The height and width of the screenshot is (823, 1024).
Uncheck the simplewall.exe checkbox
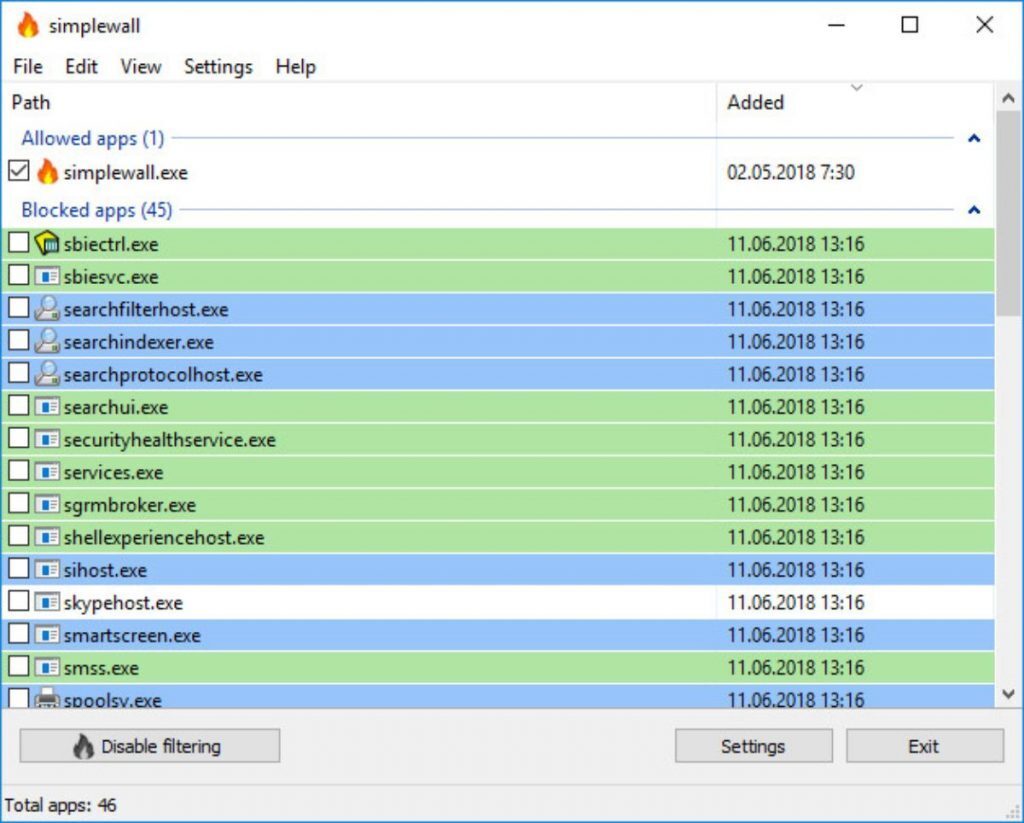click(17, 171)
